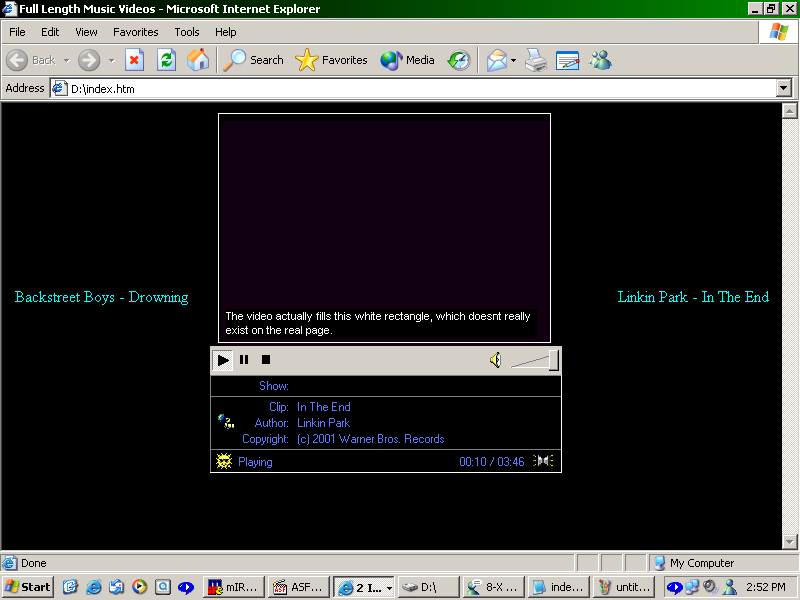The image size is (800, 600).
Task: Expand the address bar dropdown
Action: click(784, 88)
